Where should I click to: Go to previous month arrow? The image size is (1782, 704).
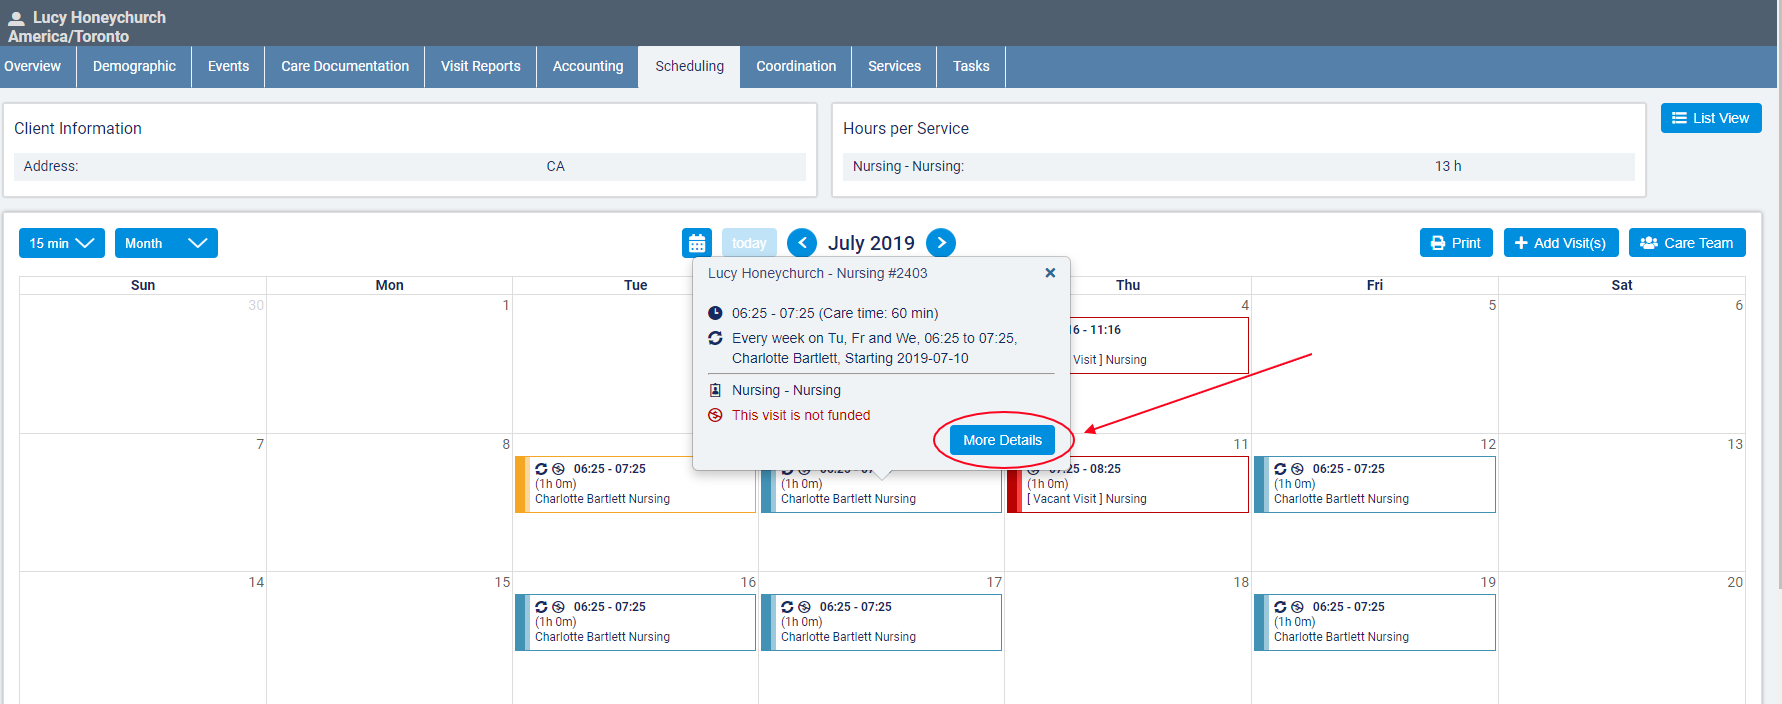[801, 243]
